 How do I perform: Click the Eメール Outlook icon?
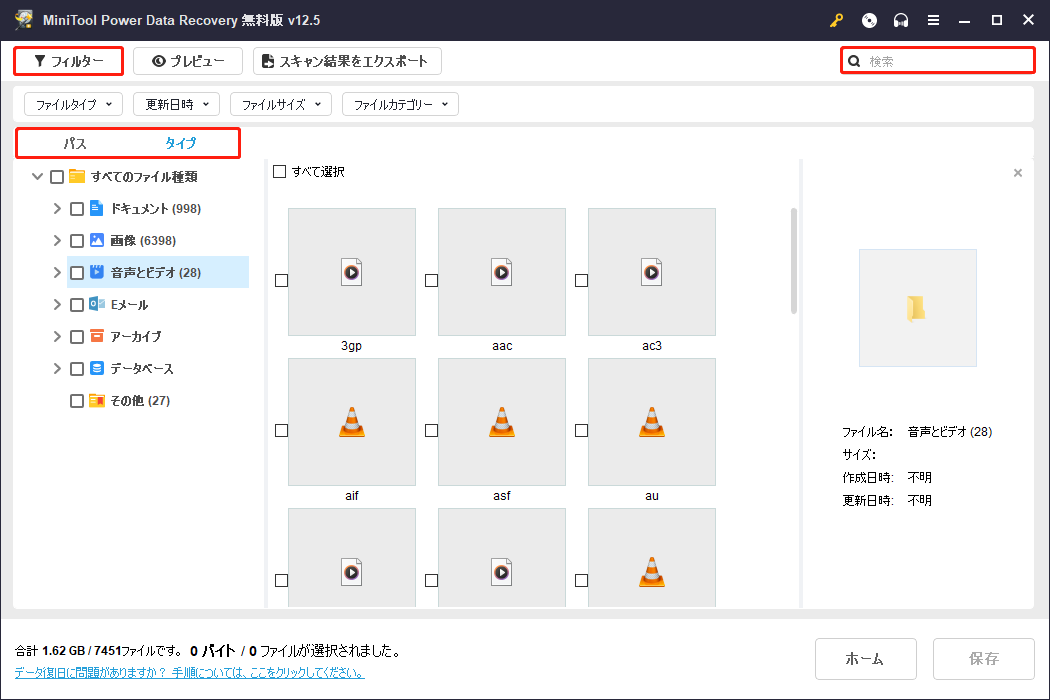click(97, 303)
